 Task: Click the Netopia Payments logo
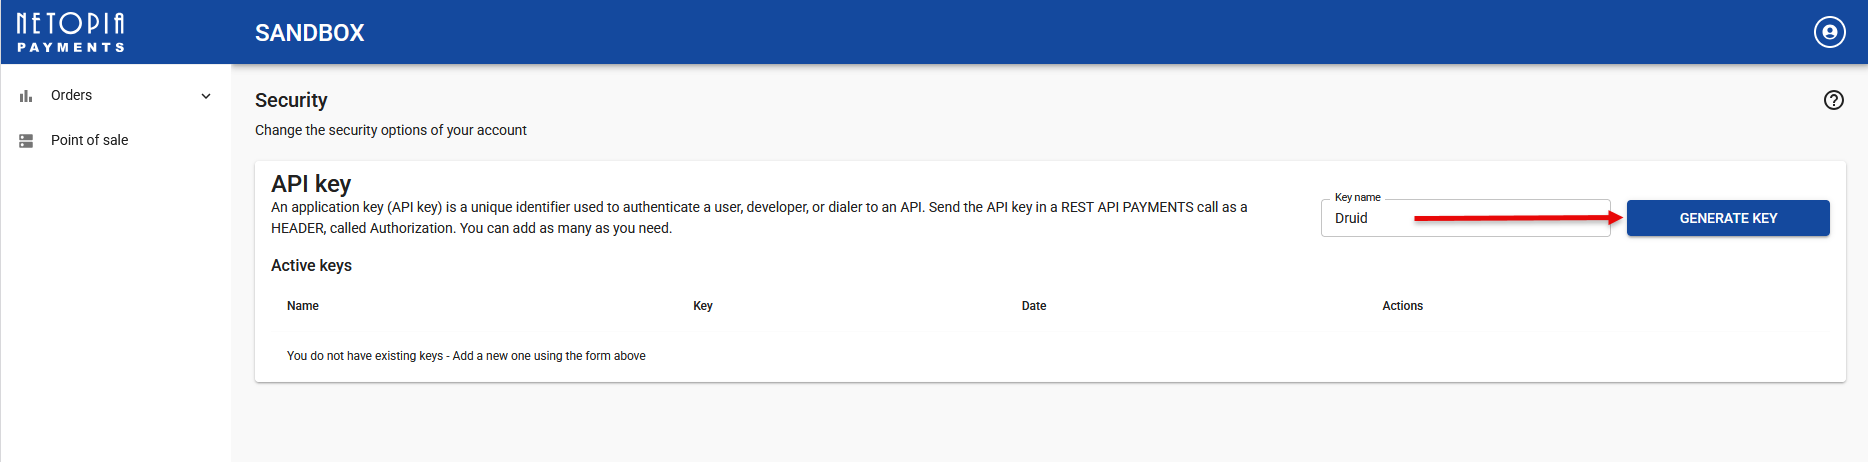pyautogui.click(x=70, y=32)
